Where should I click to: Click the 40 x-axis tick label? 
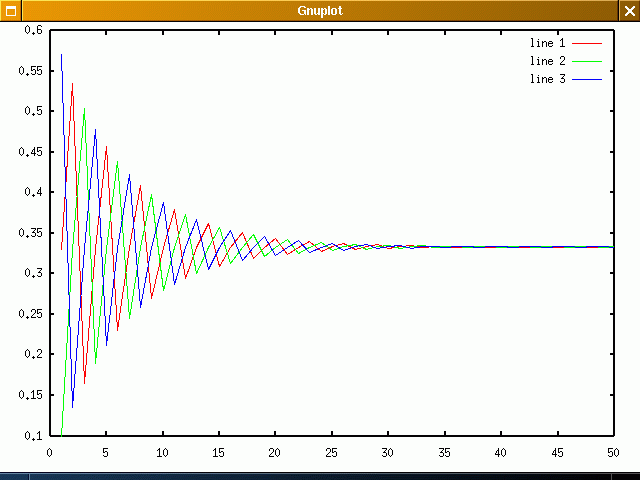(500, 452)
